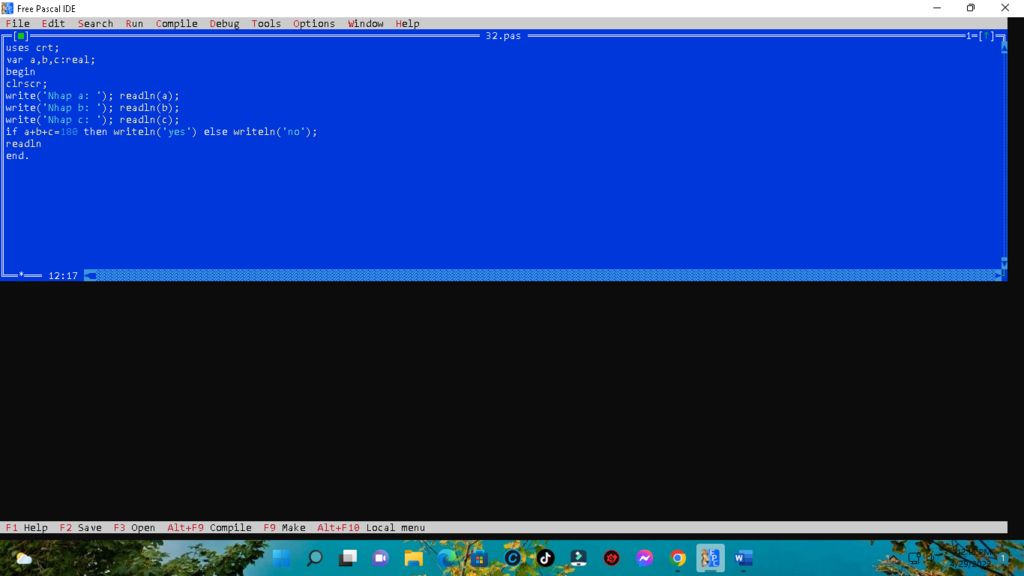Open the Compile menu
The image size is (1024, 576).
tap(176, 24)
